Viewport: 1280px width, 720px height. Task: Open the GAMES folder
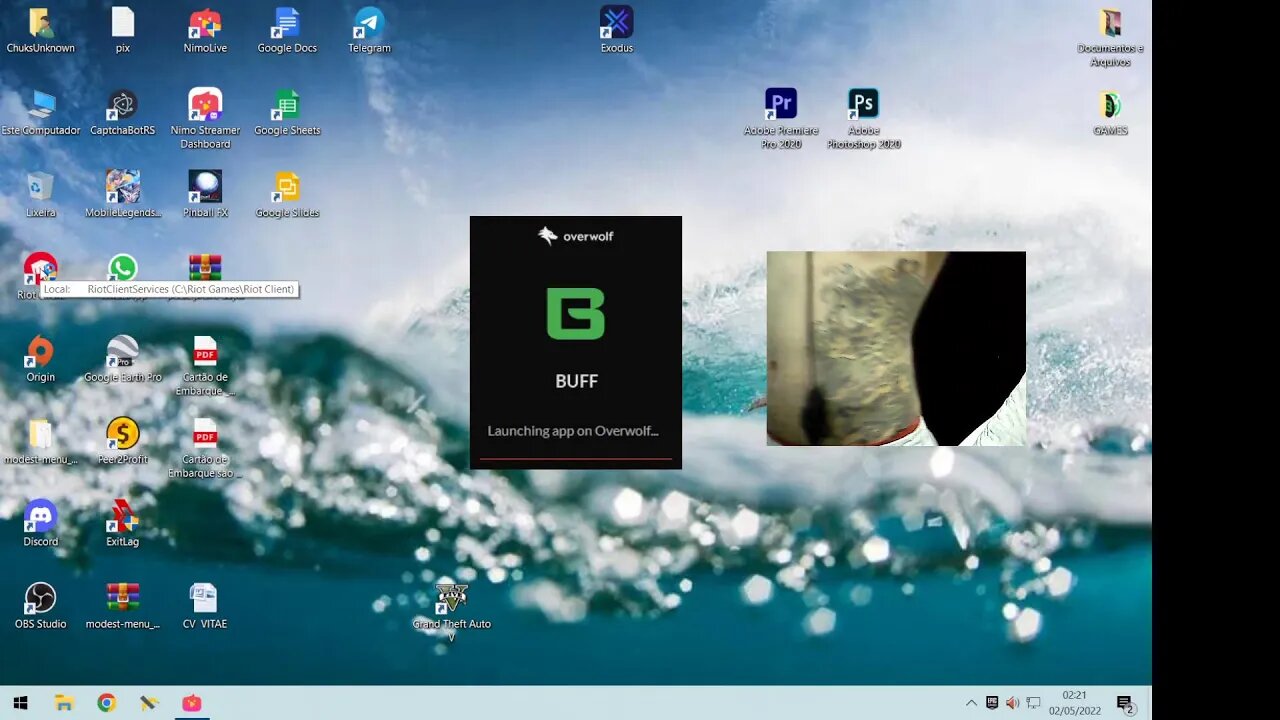[1110, 112]
